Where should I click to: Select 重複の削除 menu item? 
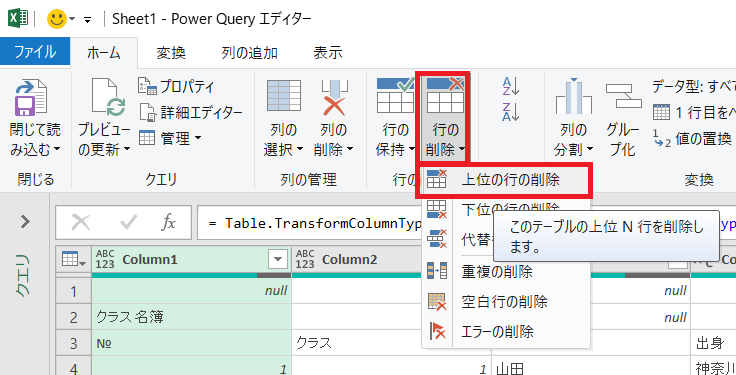click(x=506, y=271)
